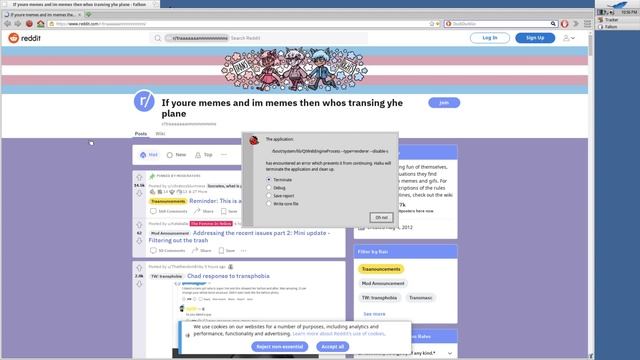Open more sort options ellipsis
Screen dimensions: 640x360
tap(224, 155)
